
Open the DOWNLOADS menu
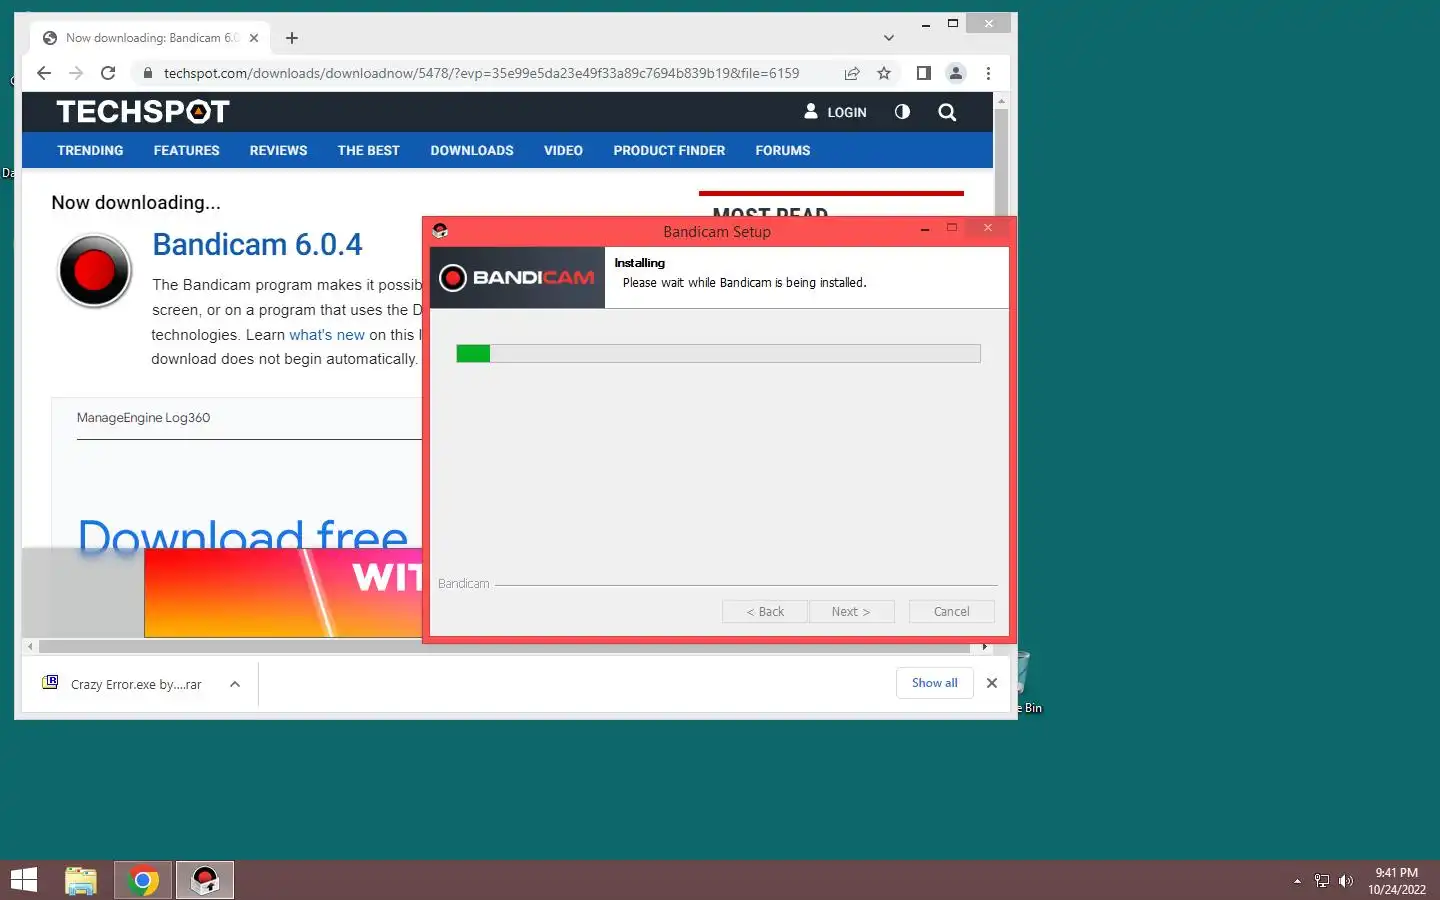click(472, 150)
